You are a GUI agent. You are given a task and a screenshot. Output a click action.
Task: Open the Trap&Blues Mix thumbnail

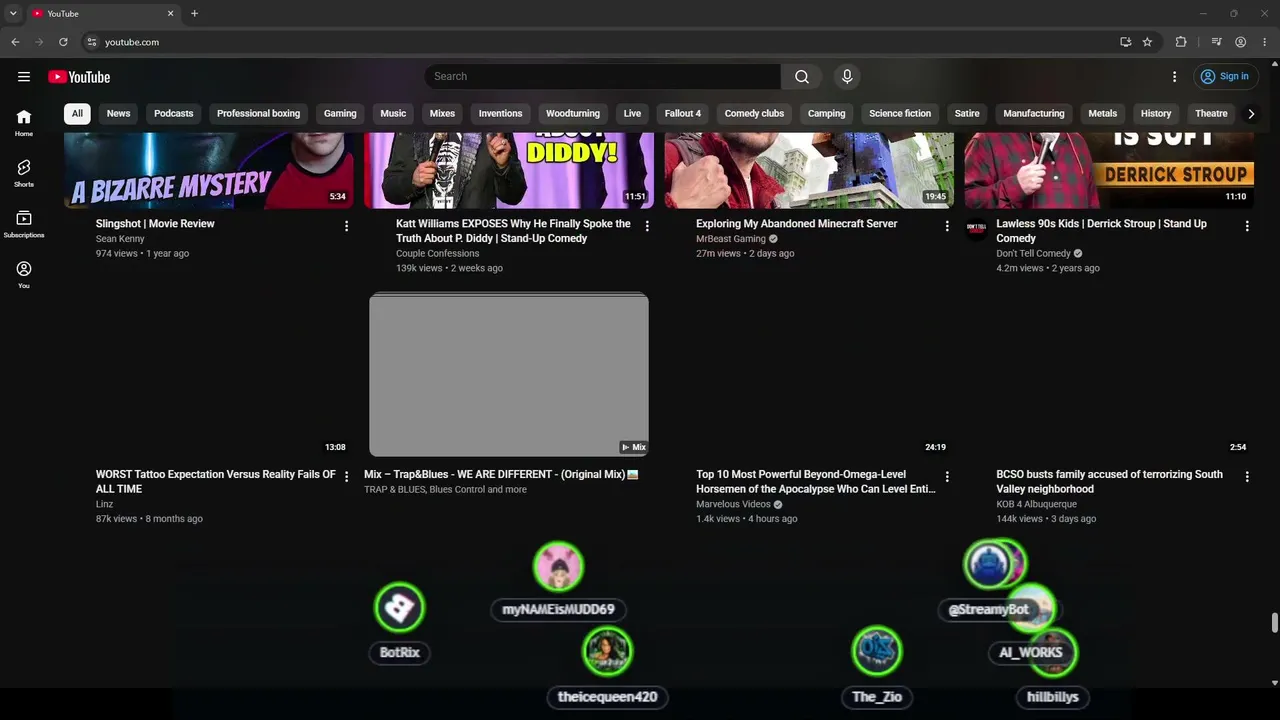[x=509, y=375]
